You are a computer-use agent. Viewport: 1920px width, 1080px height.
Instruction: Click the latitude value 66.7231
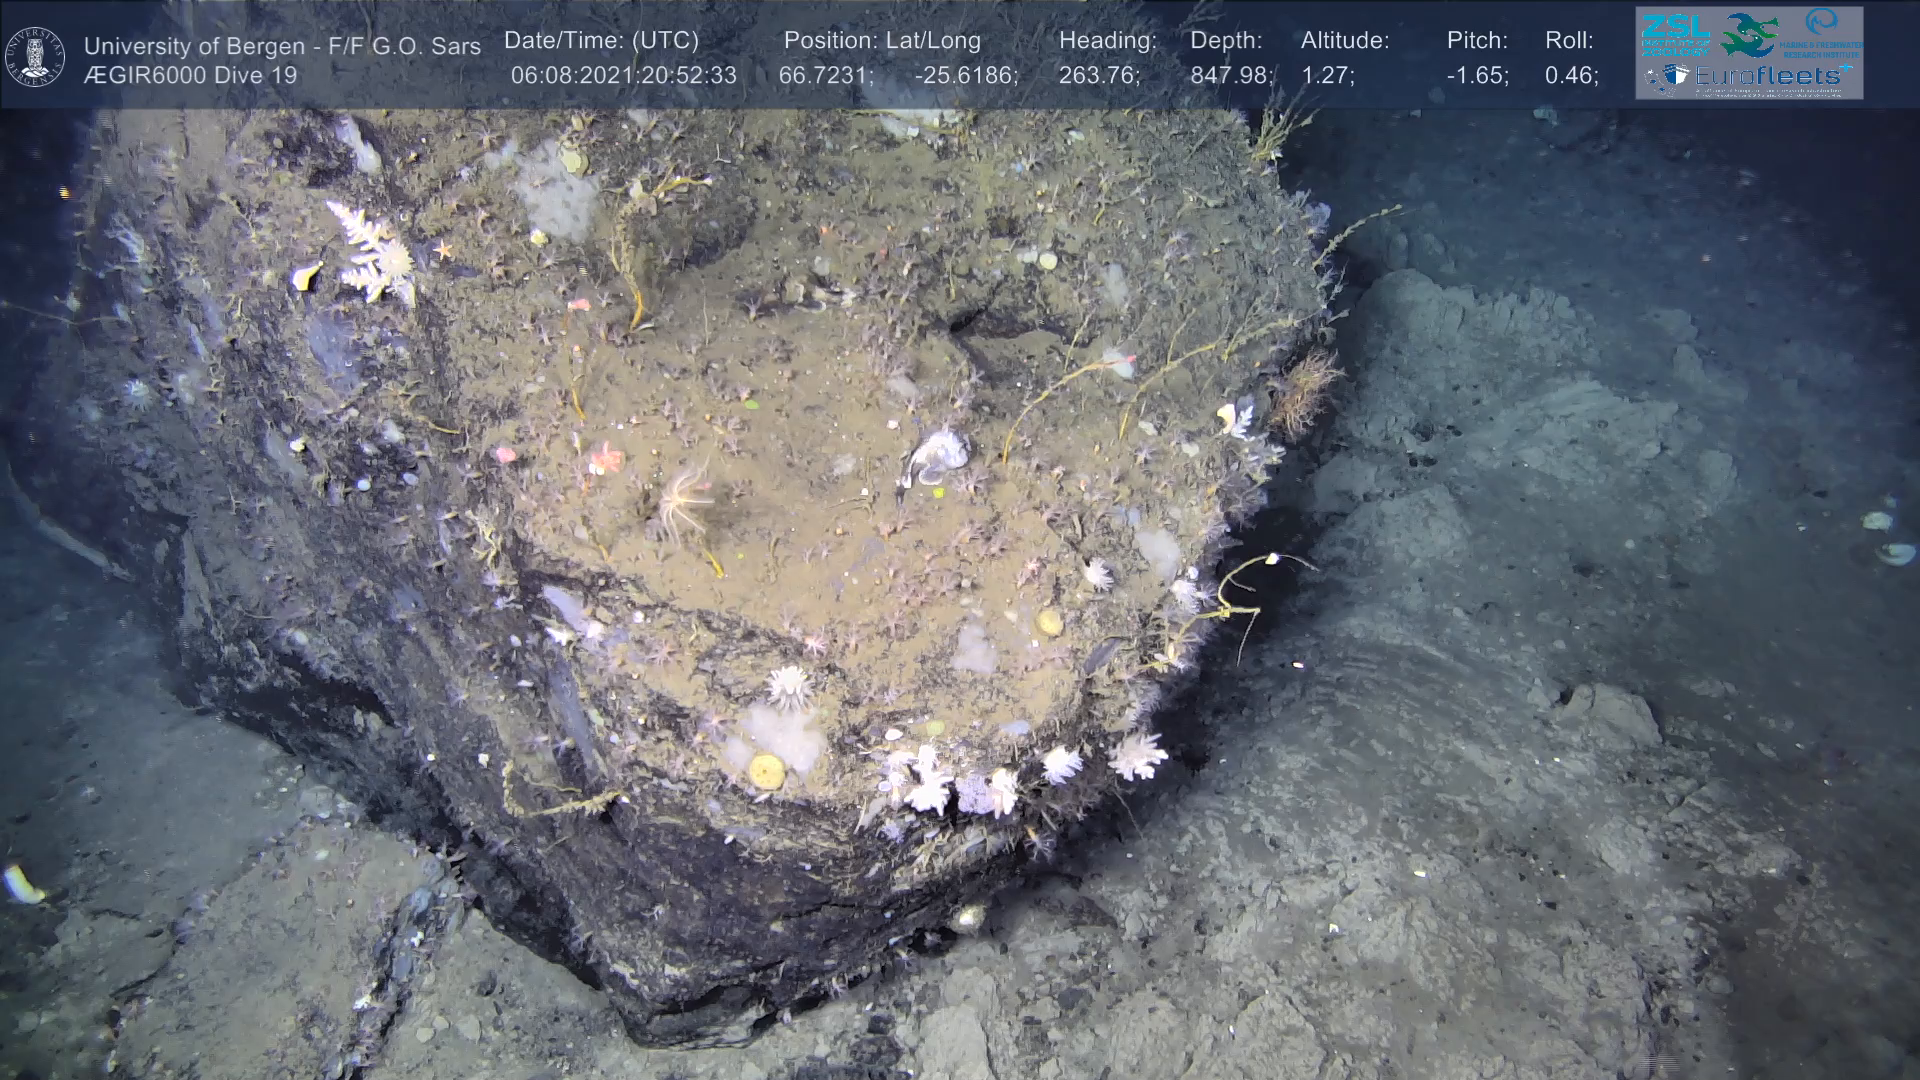pos(825,76)
